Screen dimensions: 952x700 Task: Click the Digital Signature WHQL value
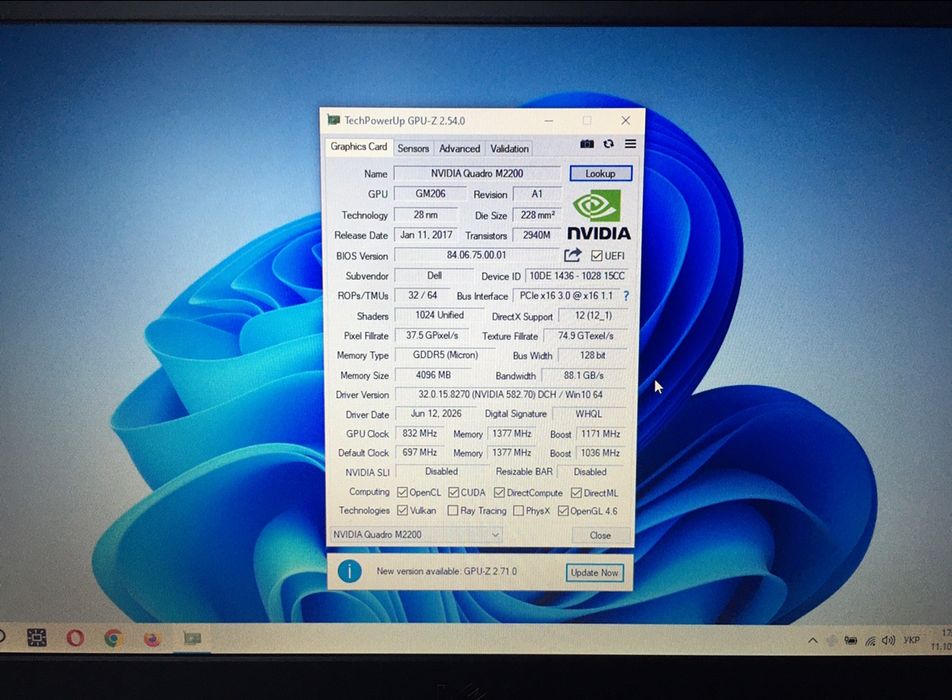coord(588,413)
